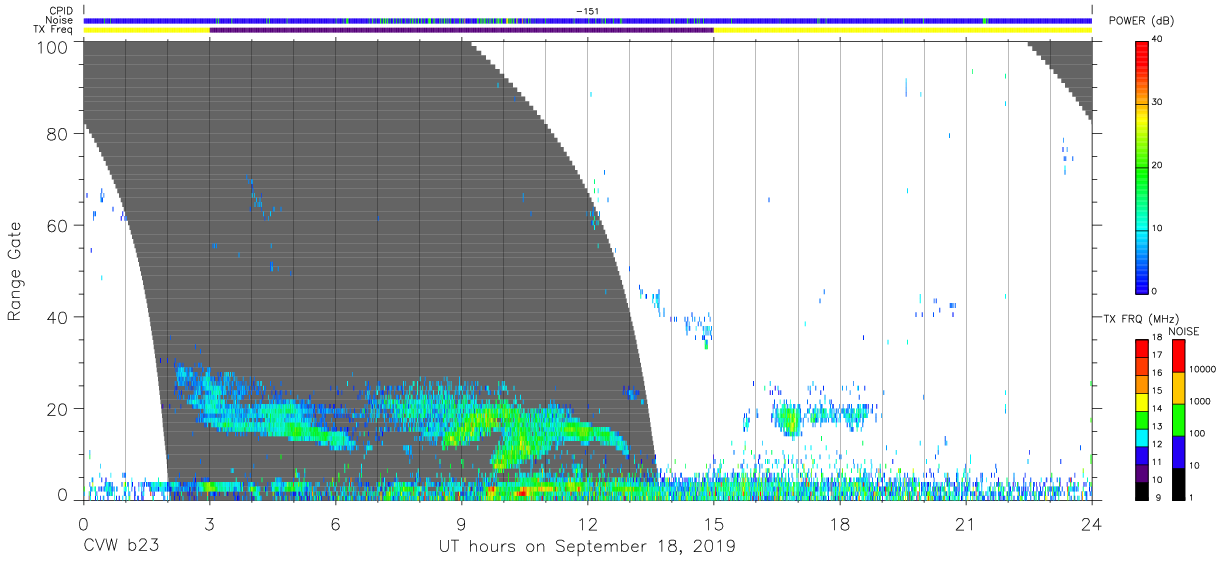
Task: Click x-axis tick label '15'
Action: tap(713, 523)
